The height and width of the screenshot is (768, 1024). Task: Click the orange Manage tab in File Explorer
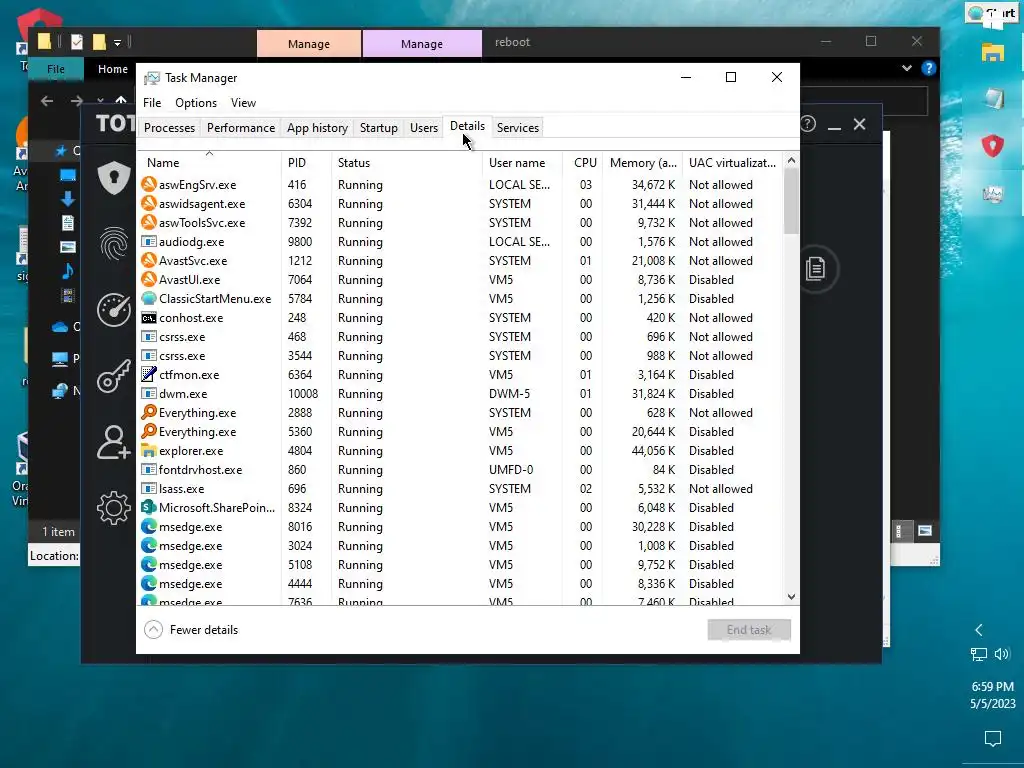(309, 44)
